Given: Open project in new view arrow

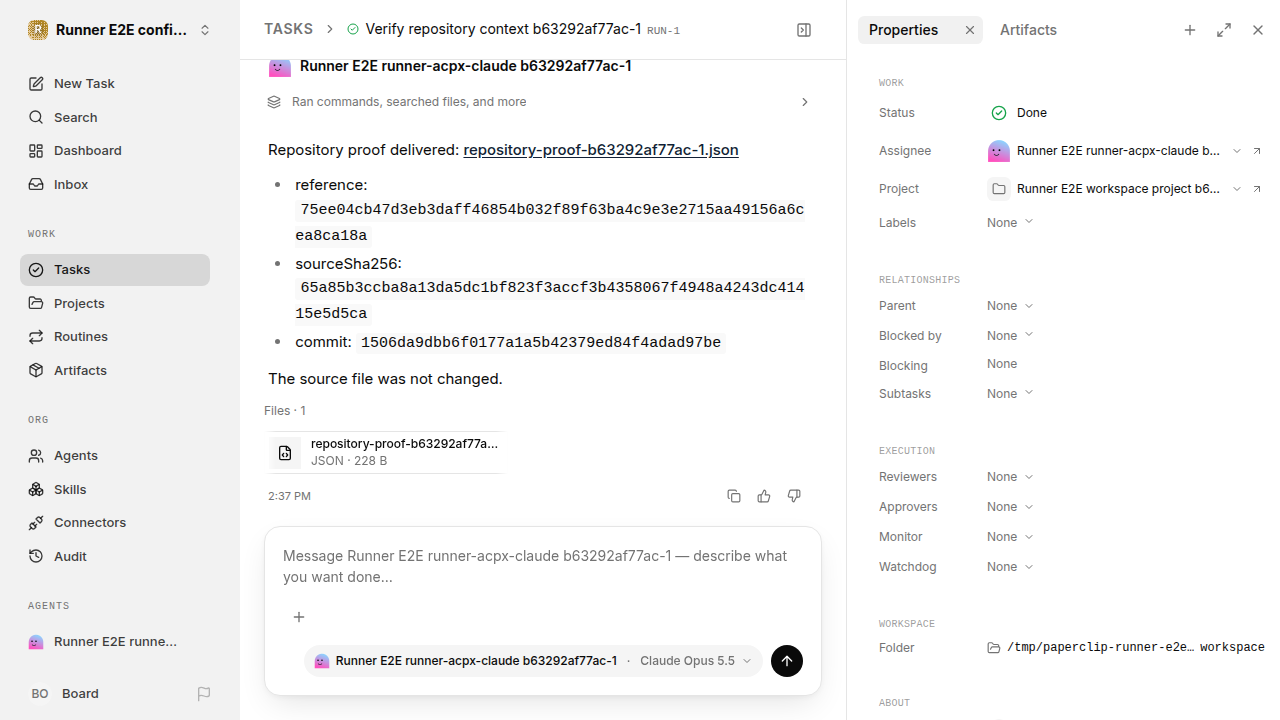Looking at the screenshot, I should (1257, 189).
